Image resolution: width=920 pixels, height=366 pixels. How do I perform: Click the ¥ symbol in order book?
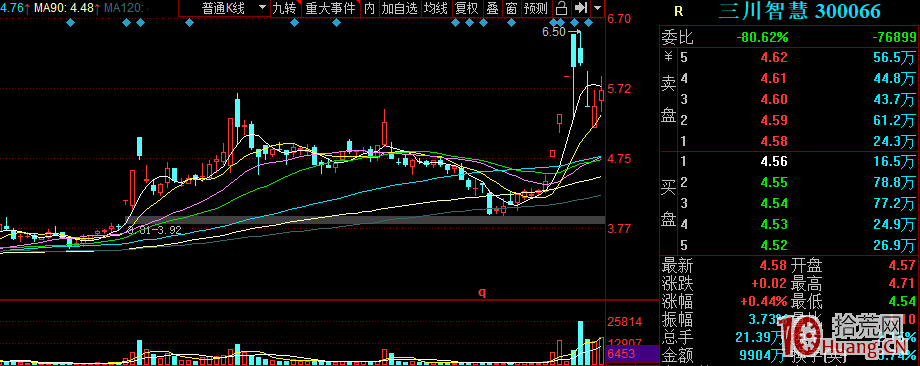coord(668,57)
